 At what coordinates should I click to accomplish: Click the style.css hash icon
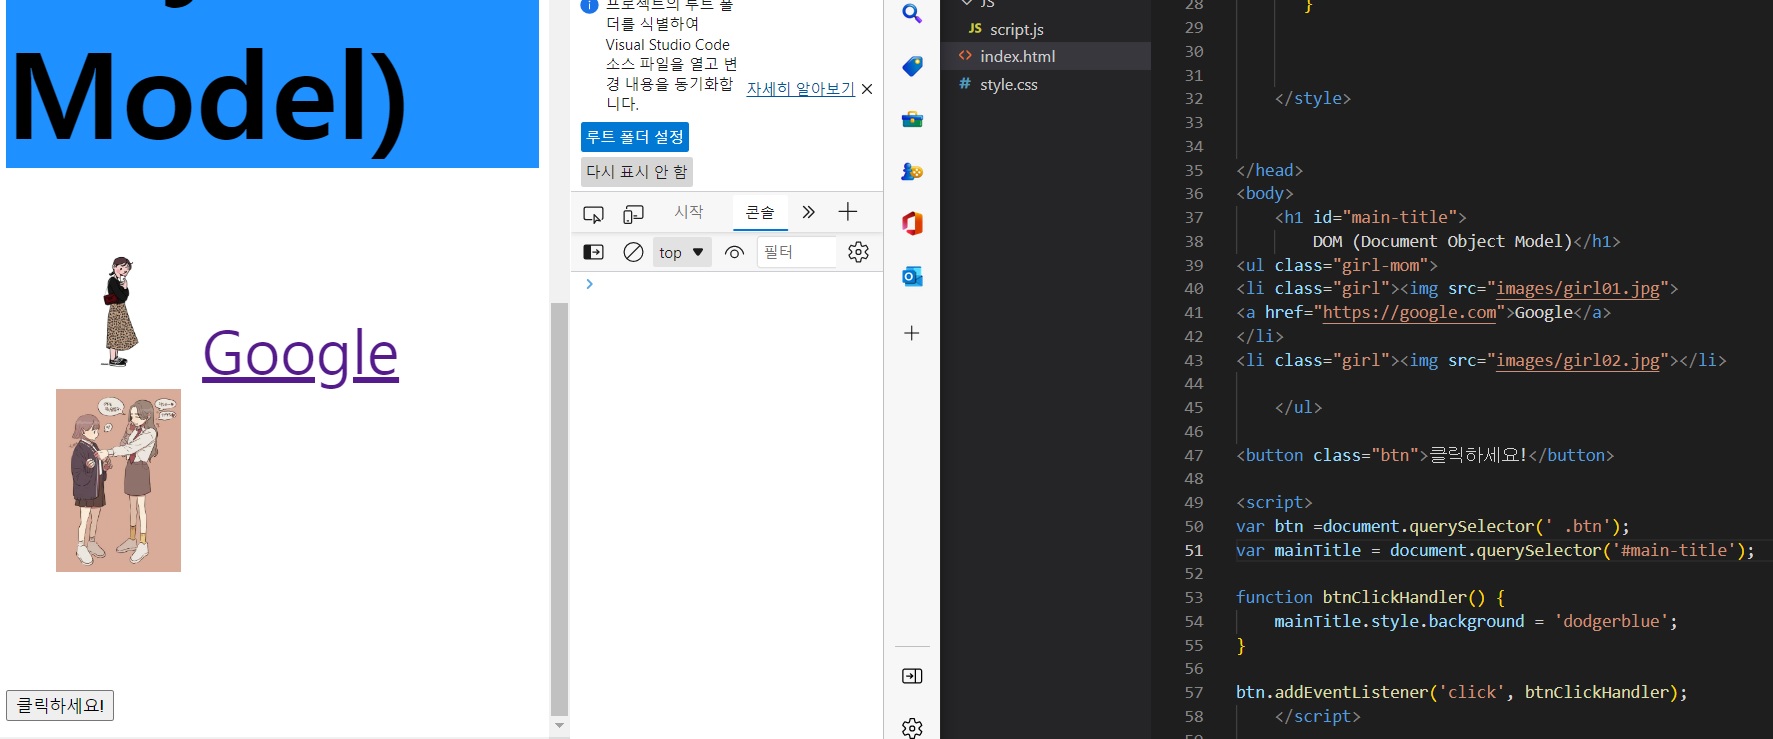965,84
